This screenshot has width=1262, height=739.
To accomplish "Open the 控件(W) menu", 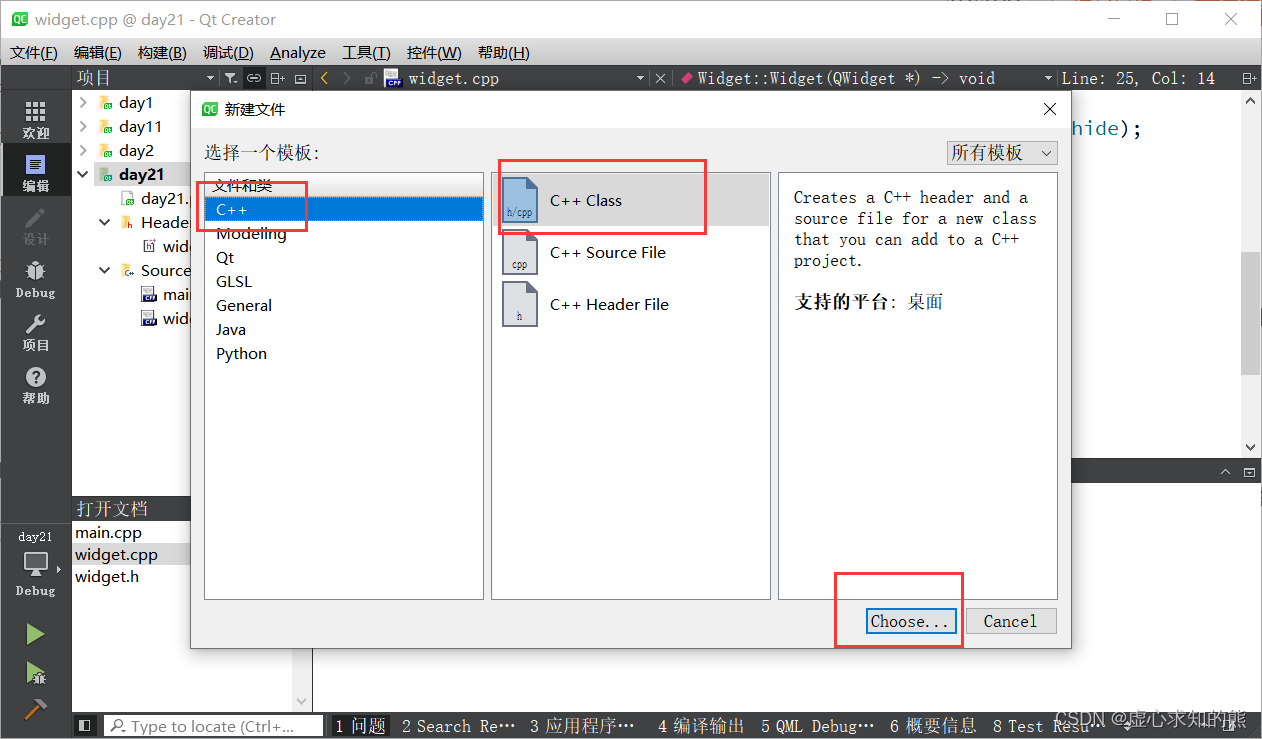I will (x=434, y=52).
